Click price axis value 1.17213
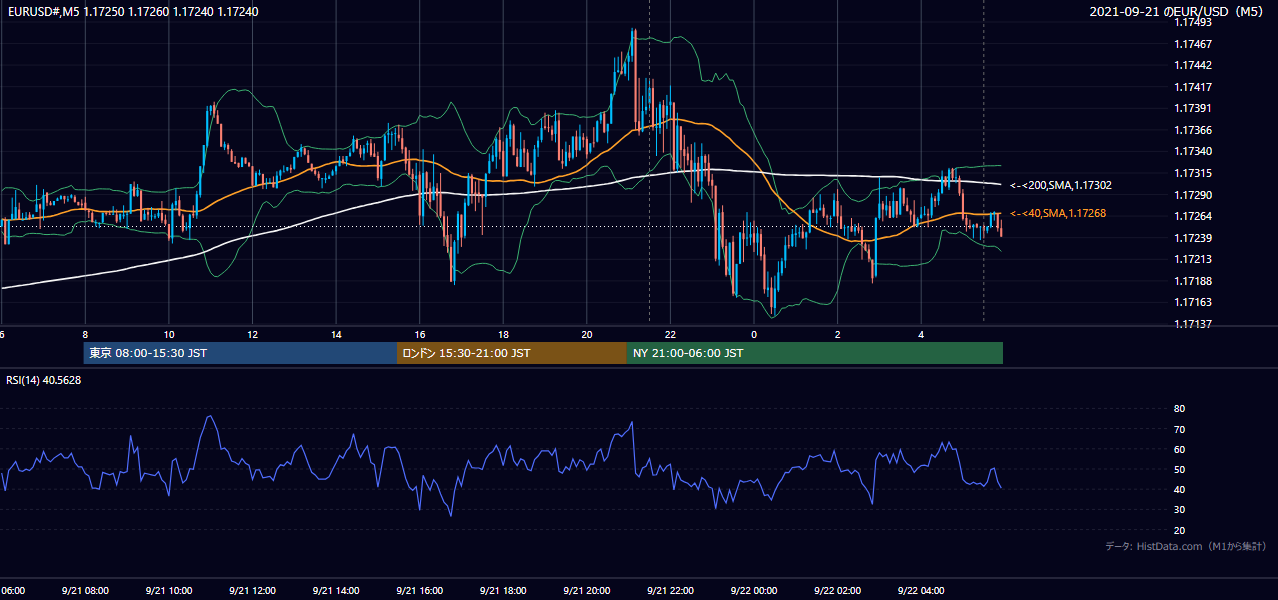Image resolution: width=1278 pixels, height=600 pixels. [x=1194, y=259]
